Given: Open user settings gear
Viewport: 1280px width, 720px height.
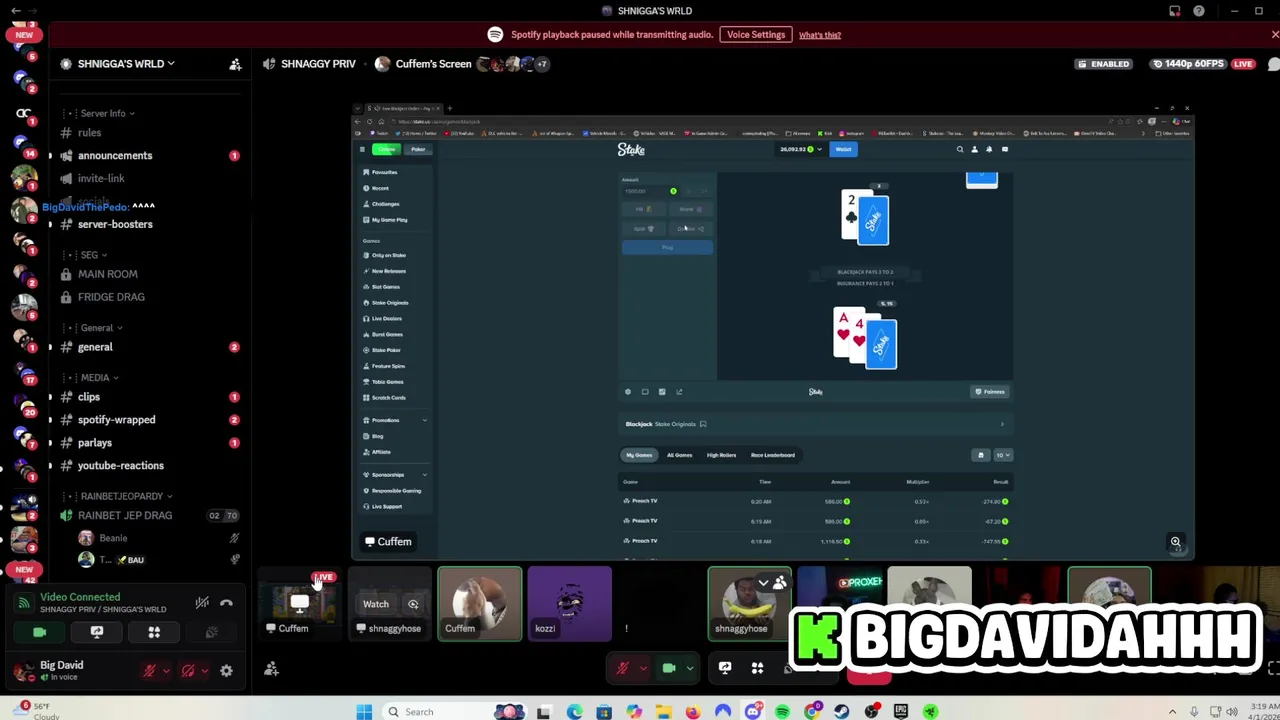Looking at the screenshot, I should [227, 671].
